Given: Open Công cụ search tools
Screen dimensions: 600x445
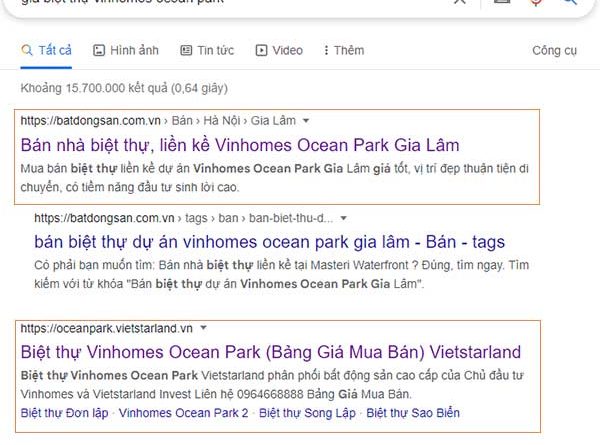Looking at the screenshot, I should tap(554, 50).
